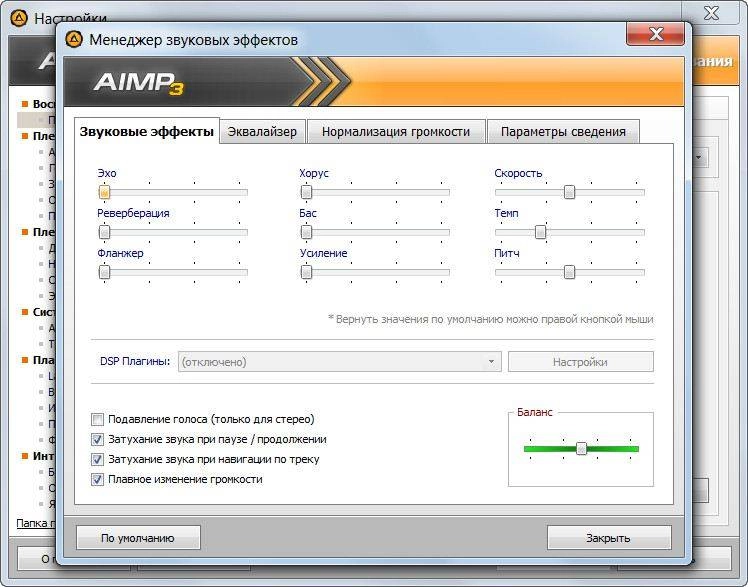
Task: Toggle Затухание звука при паузе / продолжении
Action: (97, 440)
